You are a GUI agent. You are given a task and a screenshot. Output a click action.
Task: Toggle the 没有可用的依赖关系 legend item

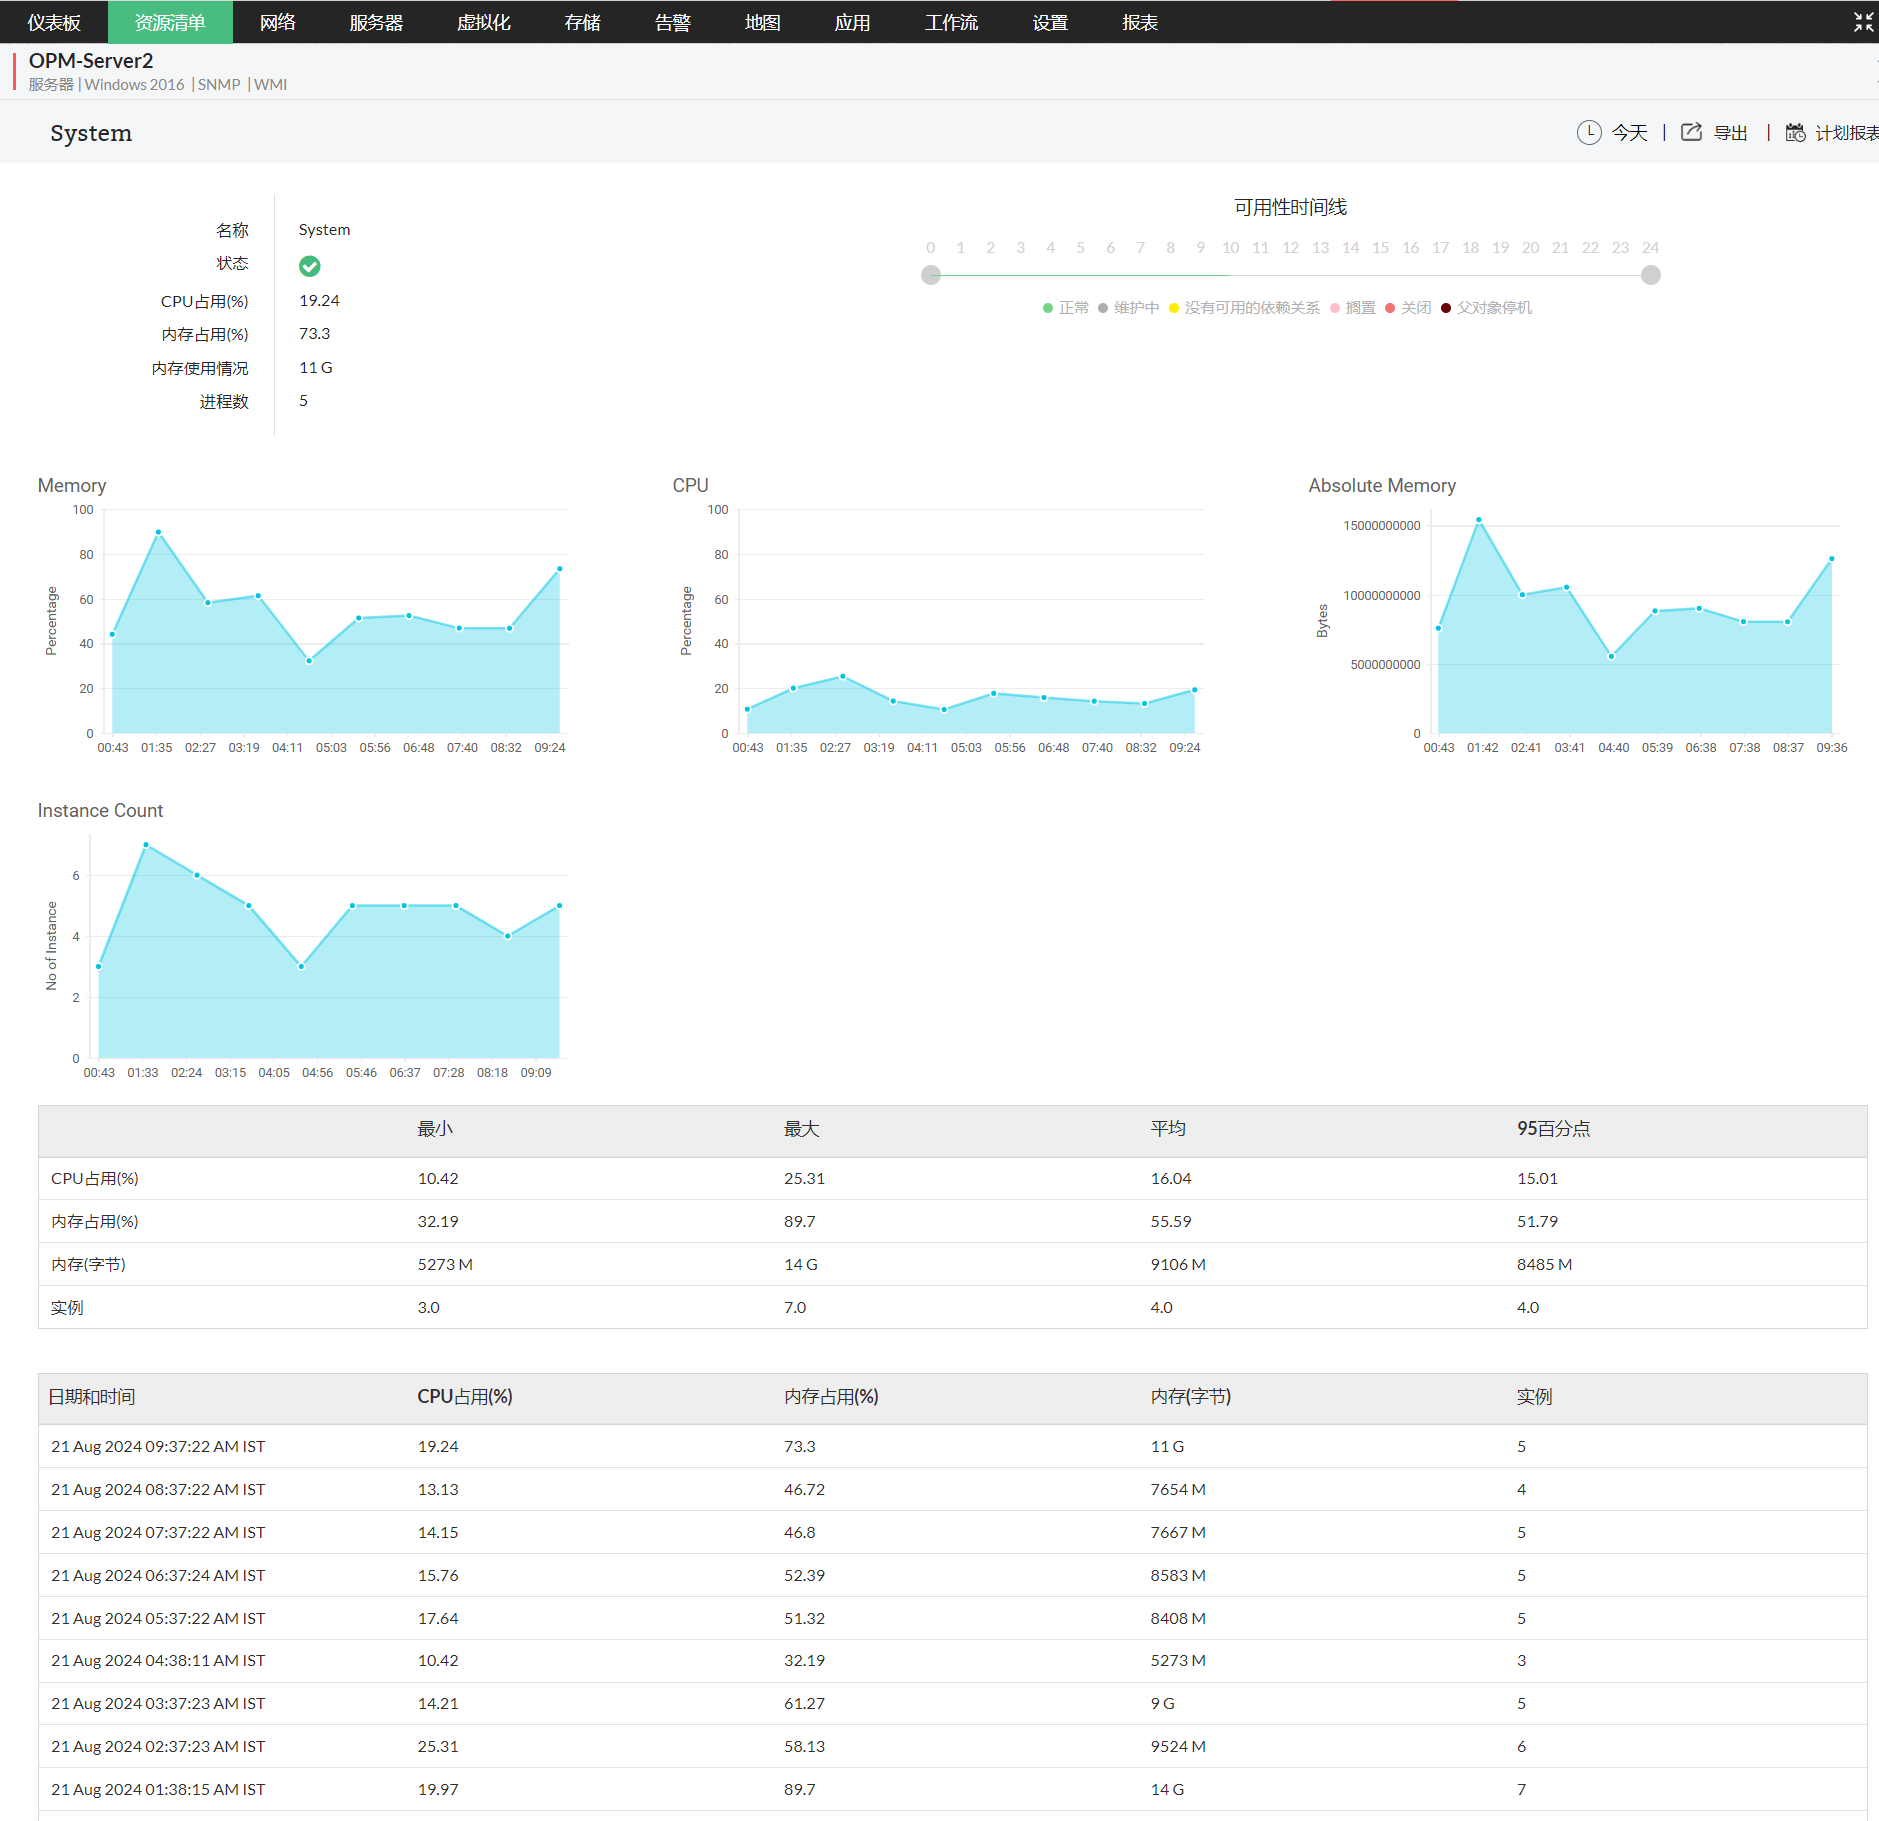click(1245, 308)
